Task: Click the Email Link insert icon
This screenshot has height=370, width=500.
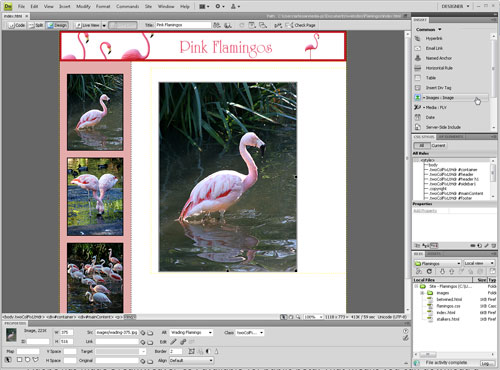Action: coord(418,48)
